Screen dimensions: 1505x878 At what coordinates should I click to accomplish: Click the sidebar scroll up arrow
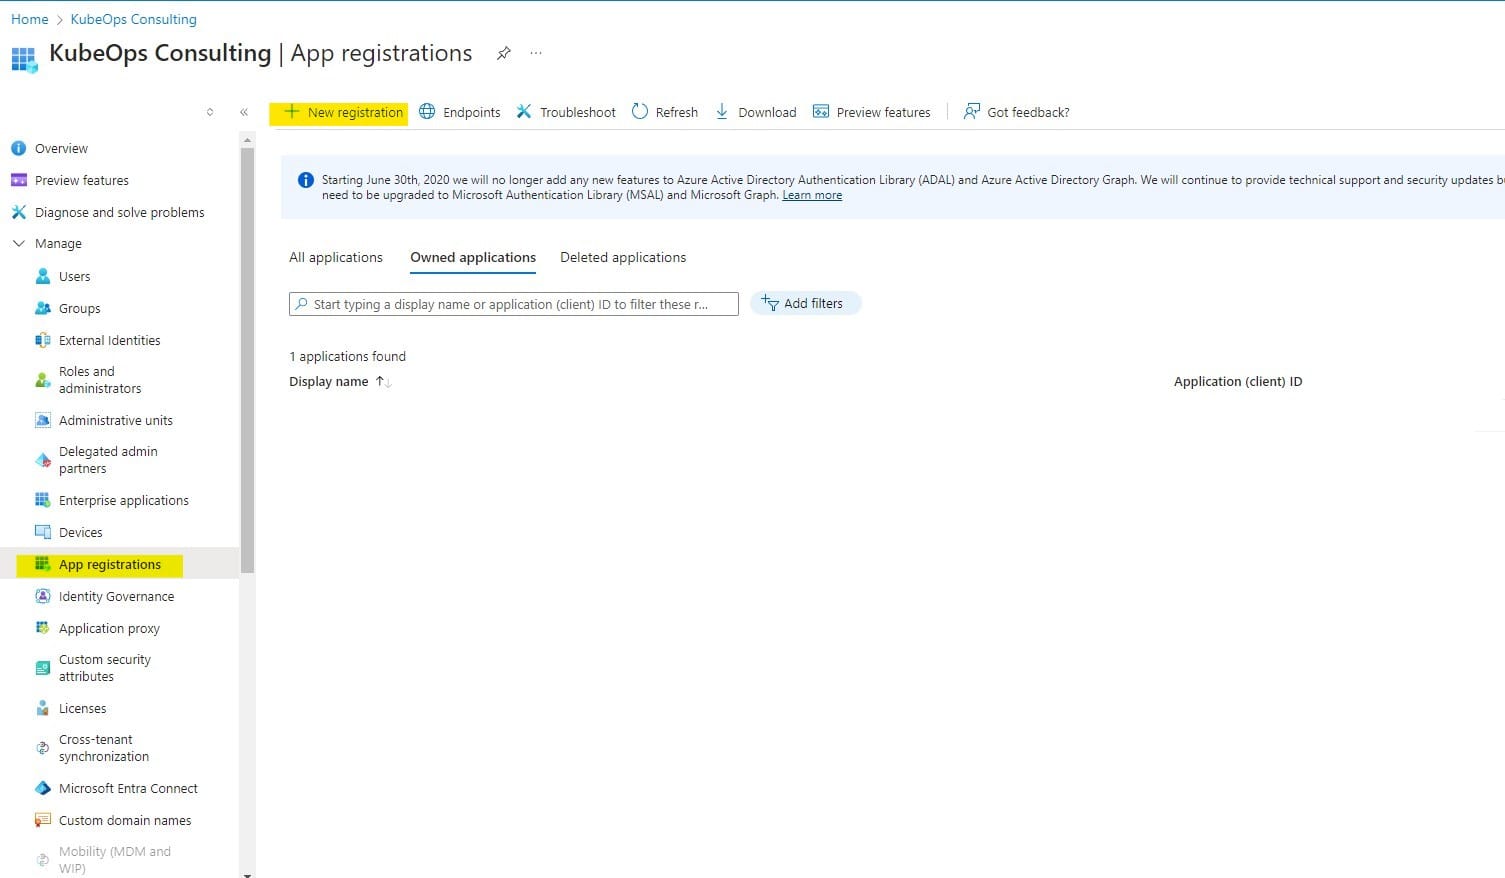248,140
